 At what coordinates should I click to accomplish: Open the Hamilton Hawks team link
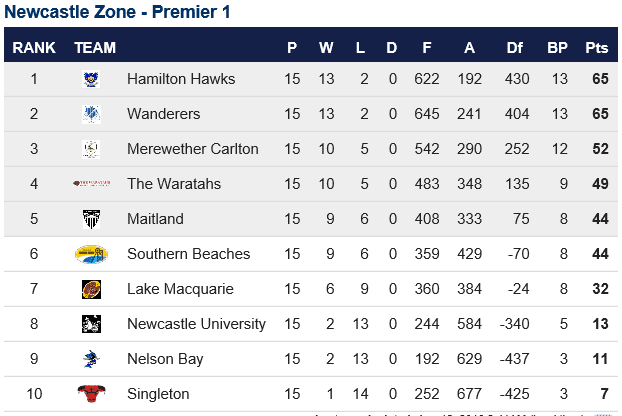(x=181, y=79)
